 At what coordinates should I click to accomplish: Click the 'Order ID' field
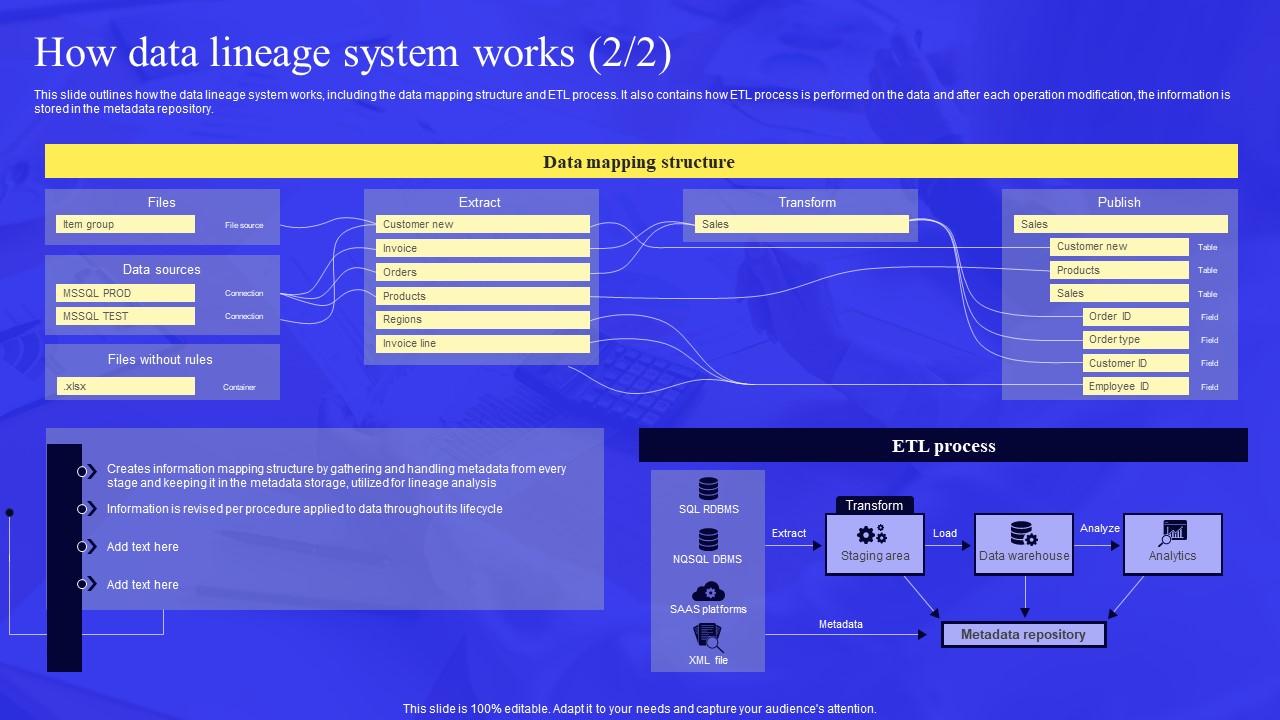(1136, 316)
